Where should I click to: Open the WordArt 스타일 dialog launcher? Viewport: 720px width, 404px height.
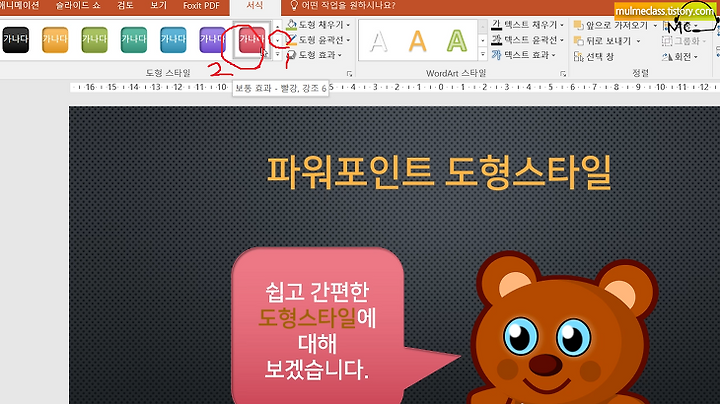pos(563,73)
